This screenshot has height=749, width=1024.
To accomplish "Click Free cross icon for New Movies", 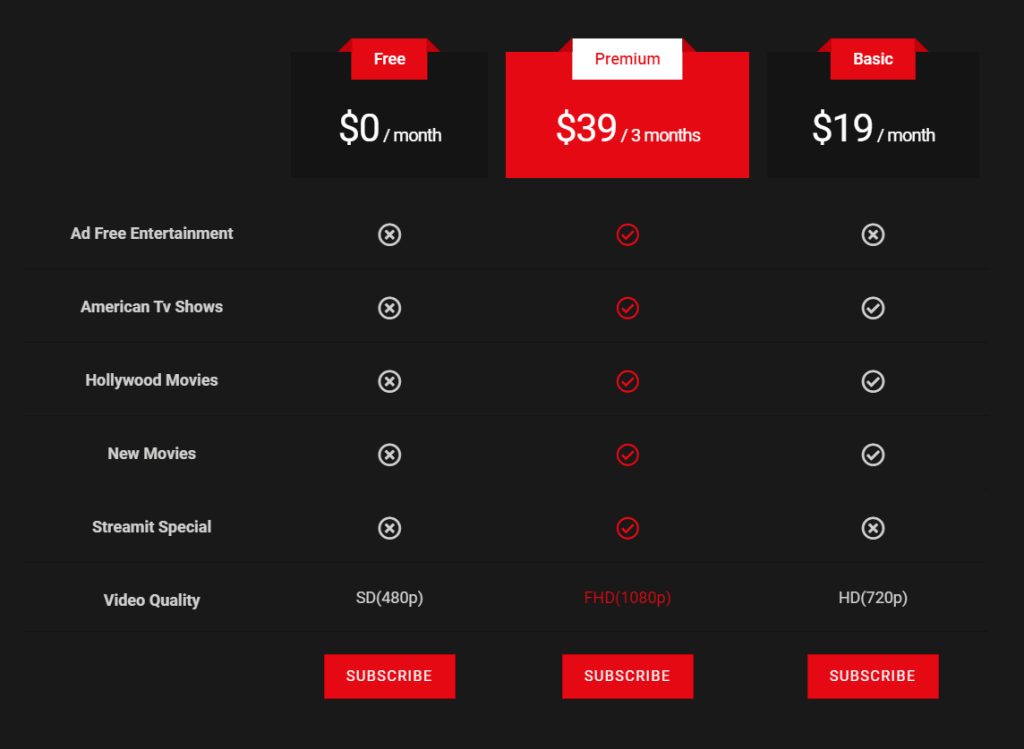I will (x=389, y=455).
